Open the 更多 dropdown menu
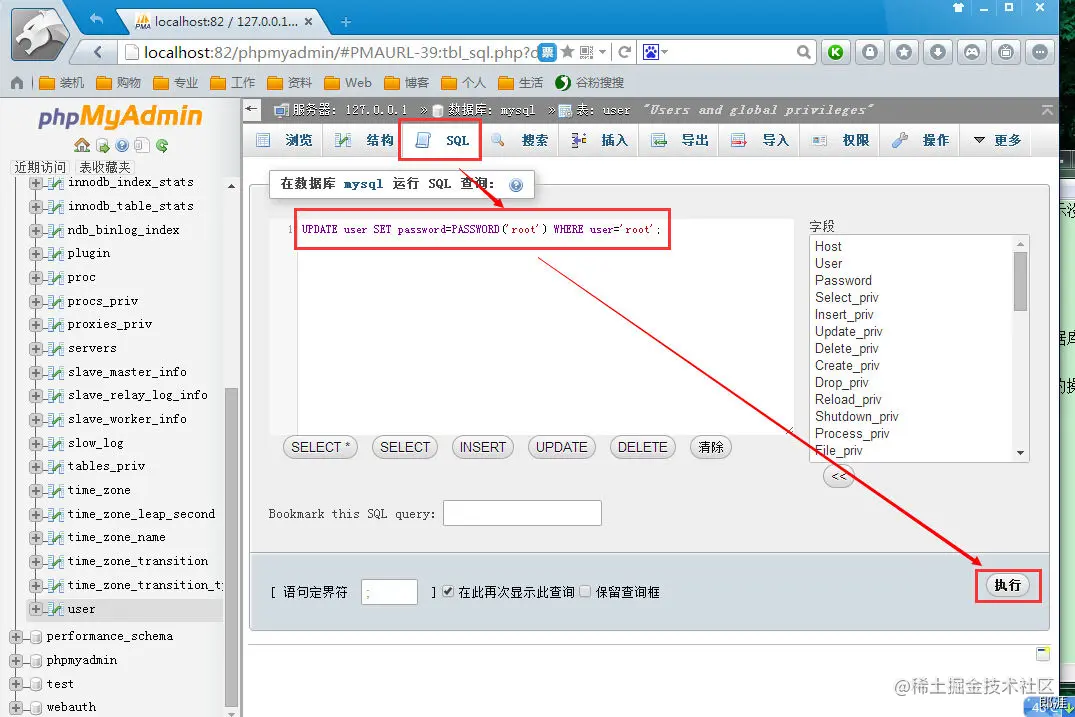Viewport: 1075px width, 717px height. 998,141
